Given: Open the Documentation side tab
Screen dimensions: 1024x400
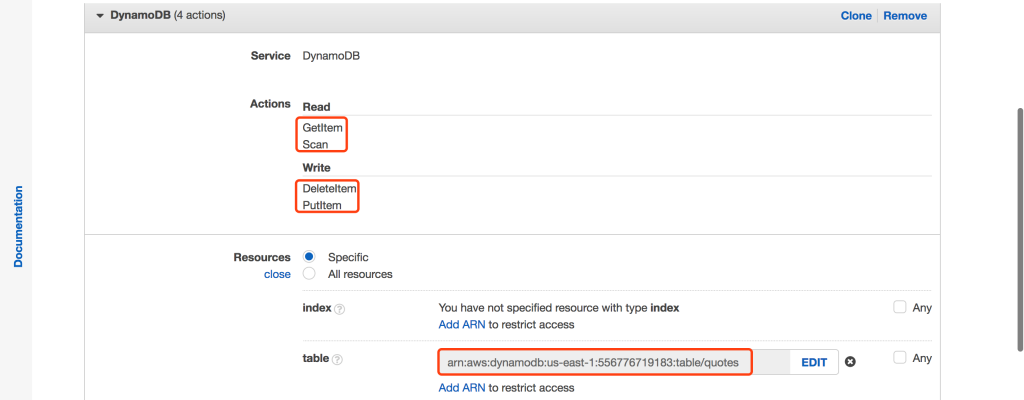Looking at the screenshot, I should click(18, 226).
